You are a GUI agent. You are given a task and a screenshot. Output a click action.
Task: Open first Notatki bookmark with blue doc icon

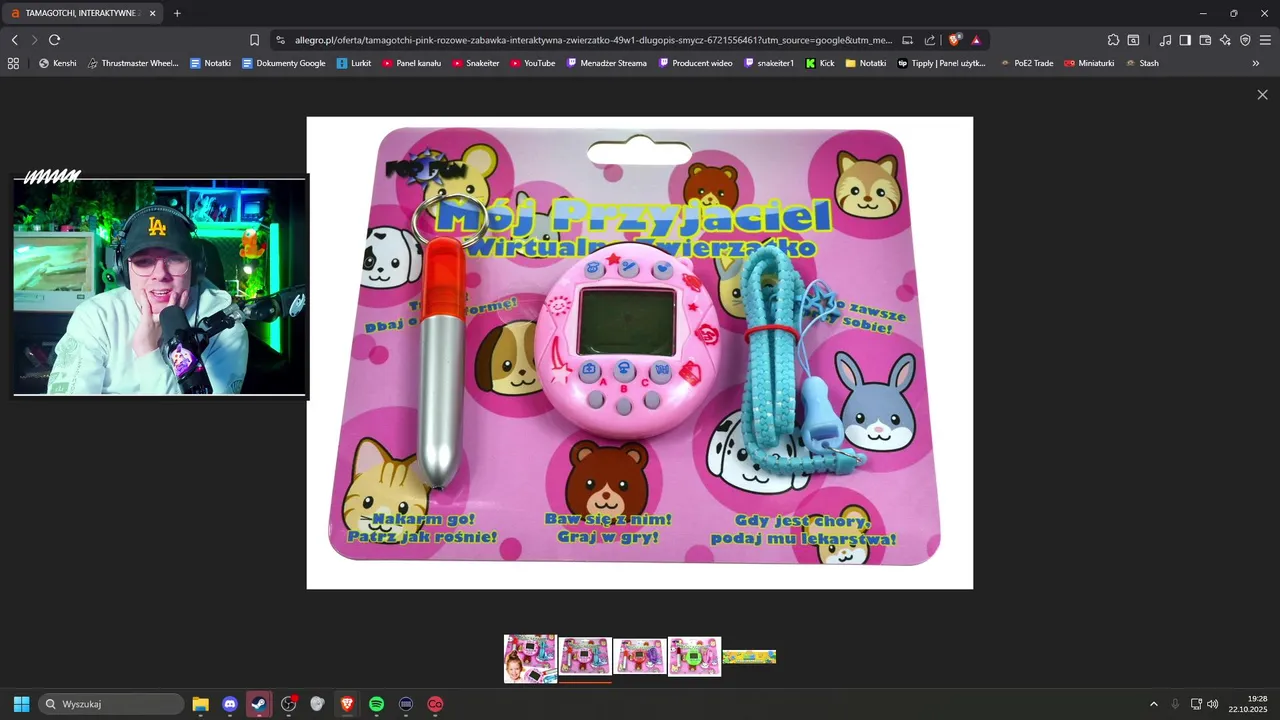pyautogui.click(x=210, y=63)
